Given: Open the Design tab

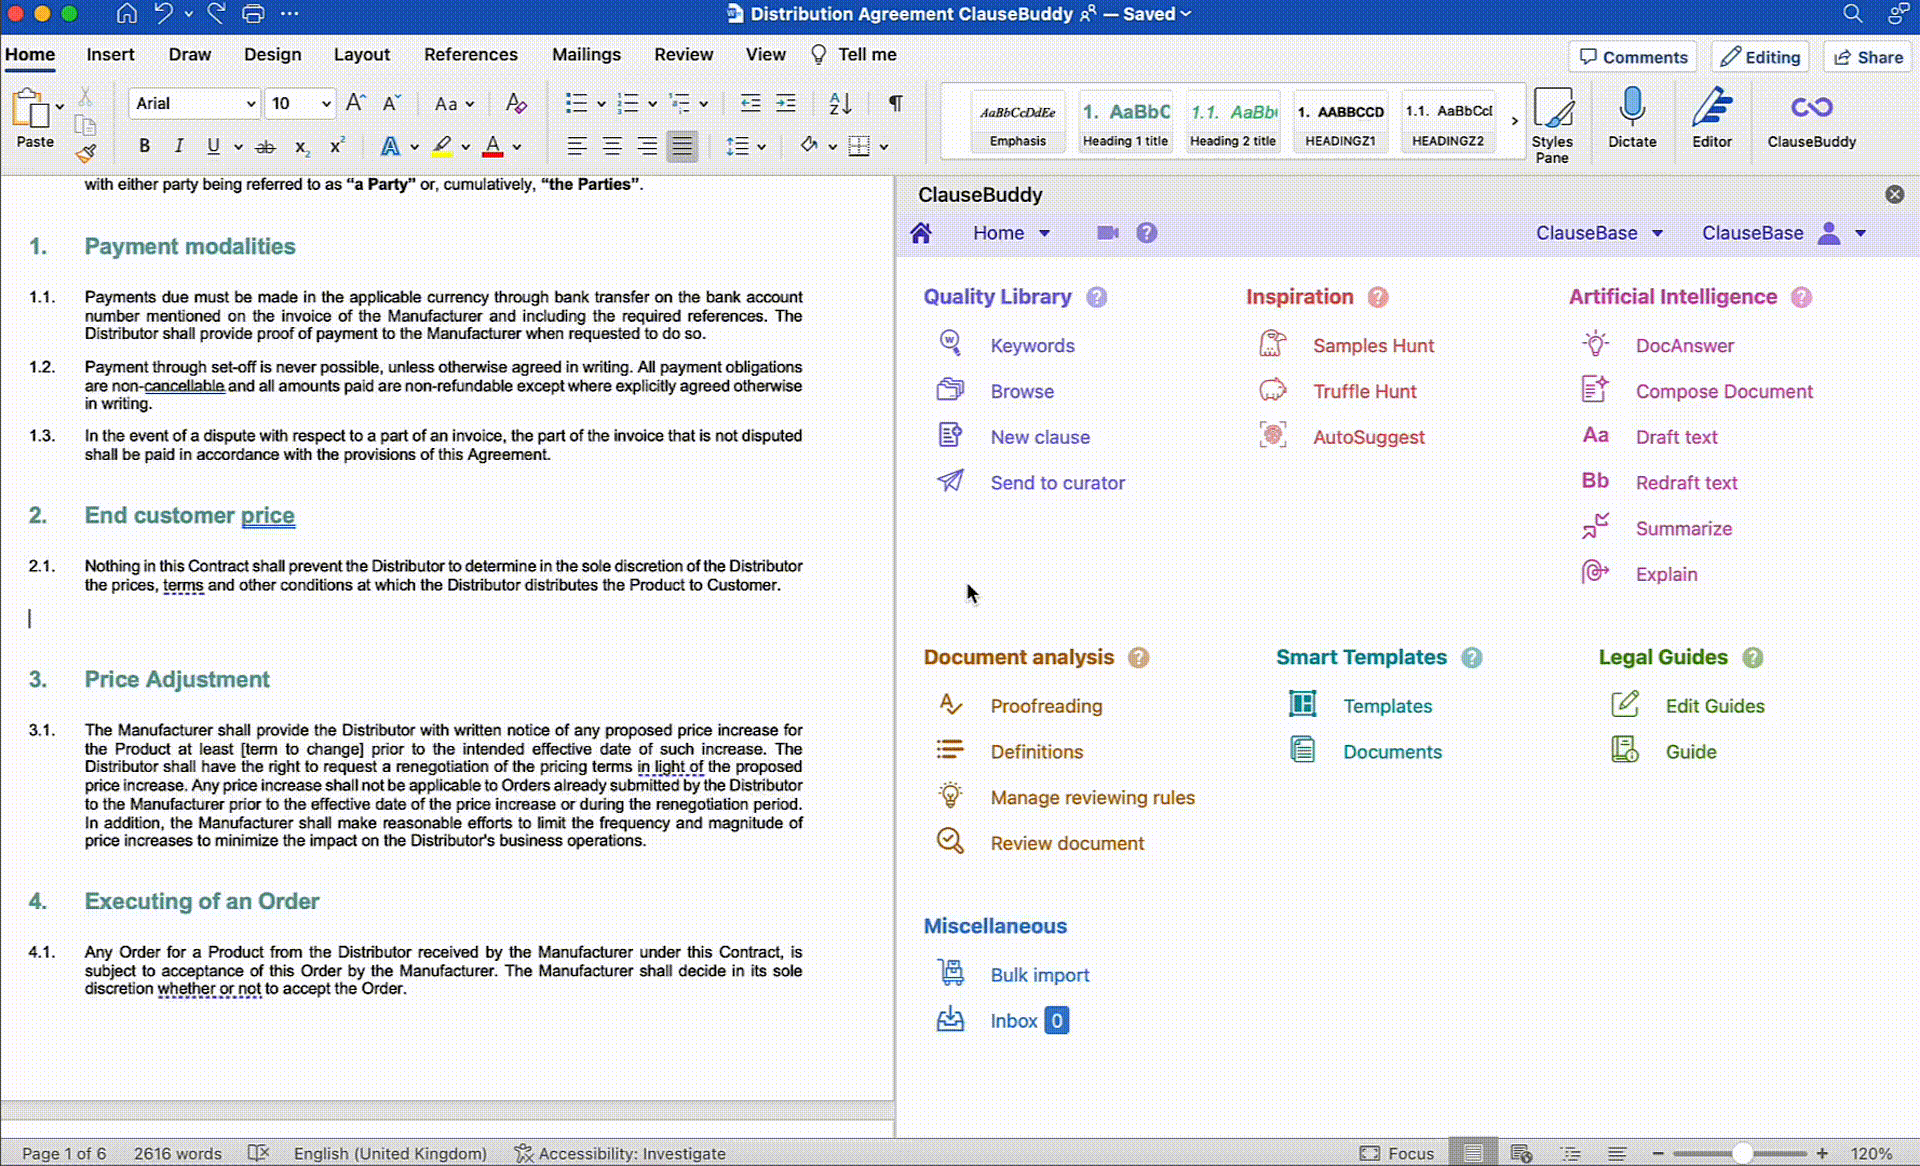Looking at the screenshot, I should 272,55.
